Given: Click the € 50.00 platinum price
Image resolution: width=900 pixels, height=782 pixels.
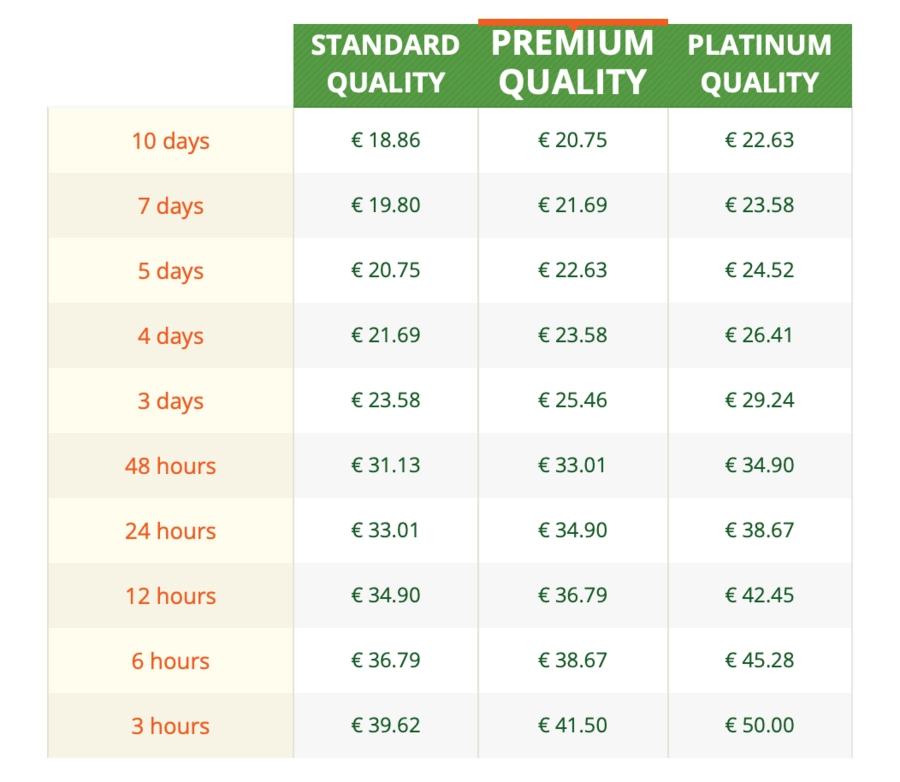Looking at the screenshot, I should (x=759, y=725).
